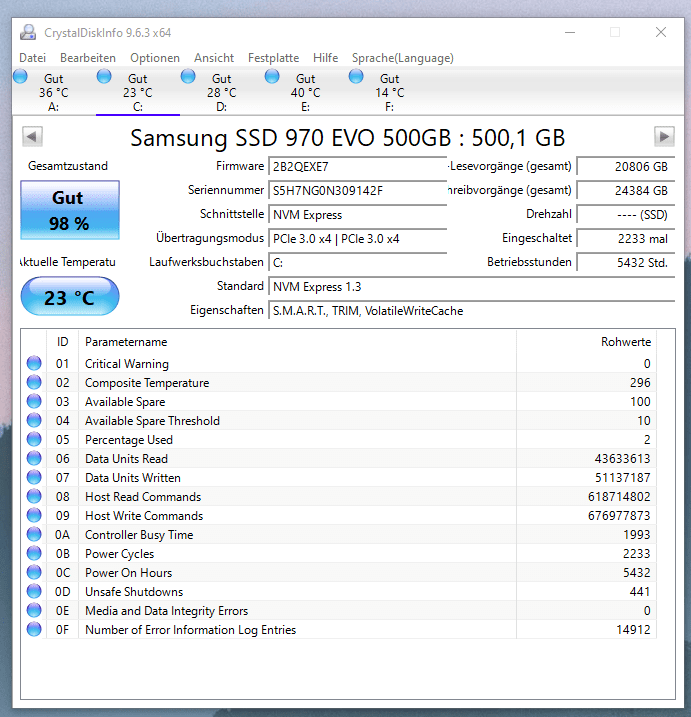Image resolution: width=691 pixels, height=717 pixels.
Task: Click total reads value 20806 GB
Action: 626,166
